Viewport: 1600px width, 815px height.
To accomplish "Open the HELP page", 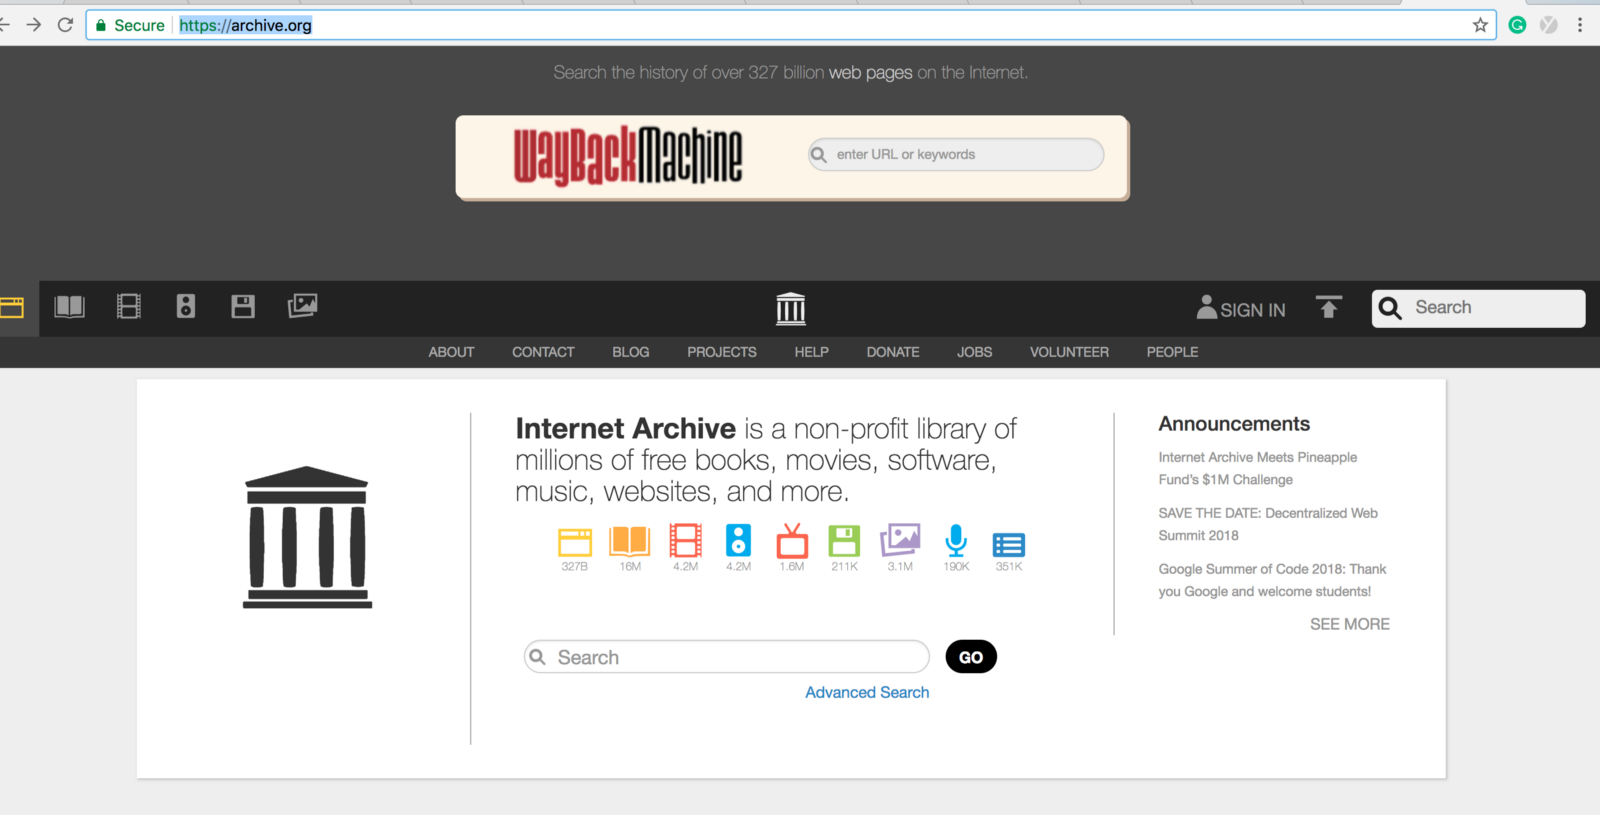I will [x=812, y=352].
